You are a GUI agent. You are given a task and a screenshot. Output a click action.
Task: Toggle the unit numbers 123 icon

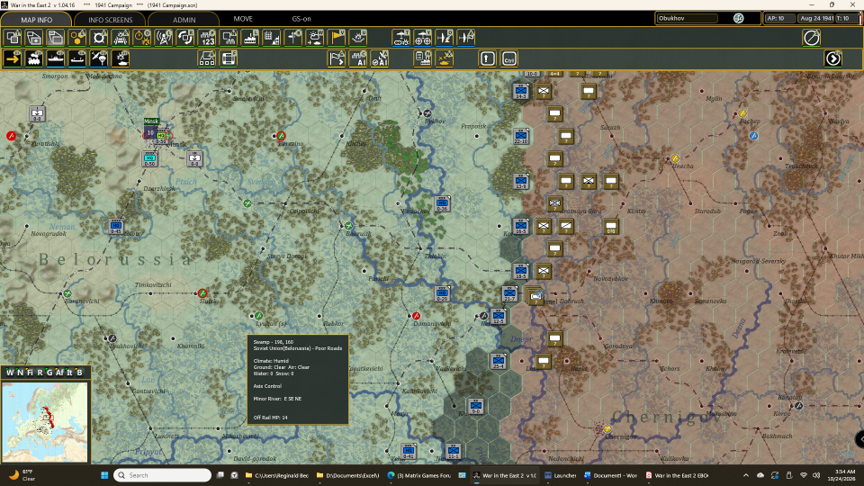207,37
